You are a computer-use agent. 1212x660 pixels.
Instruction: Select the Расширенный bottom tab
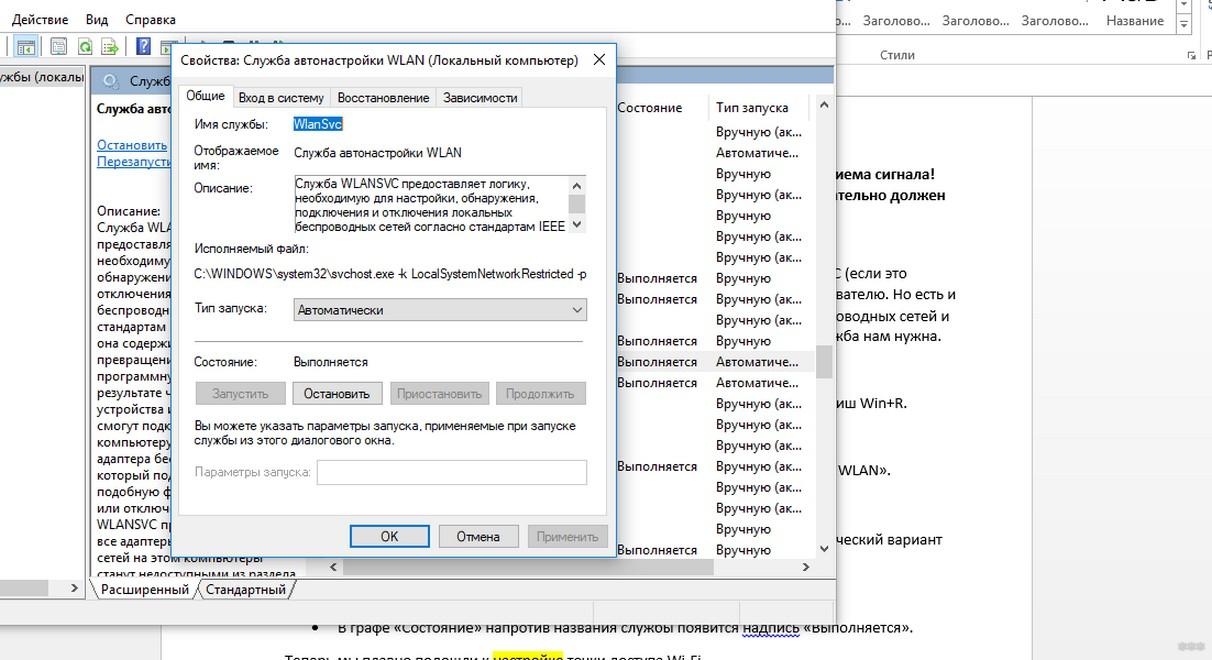pos(145,589)
